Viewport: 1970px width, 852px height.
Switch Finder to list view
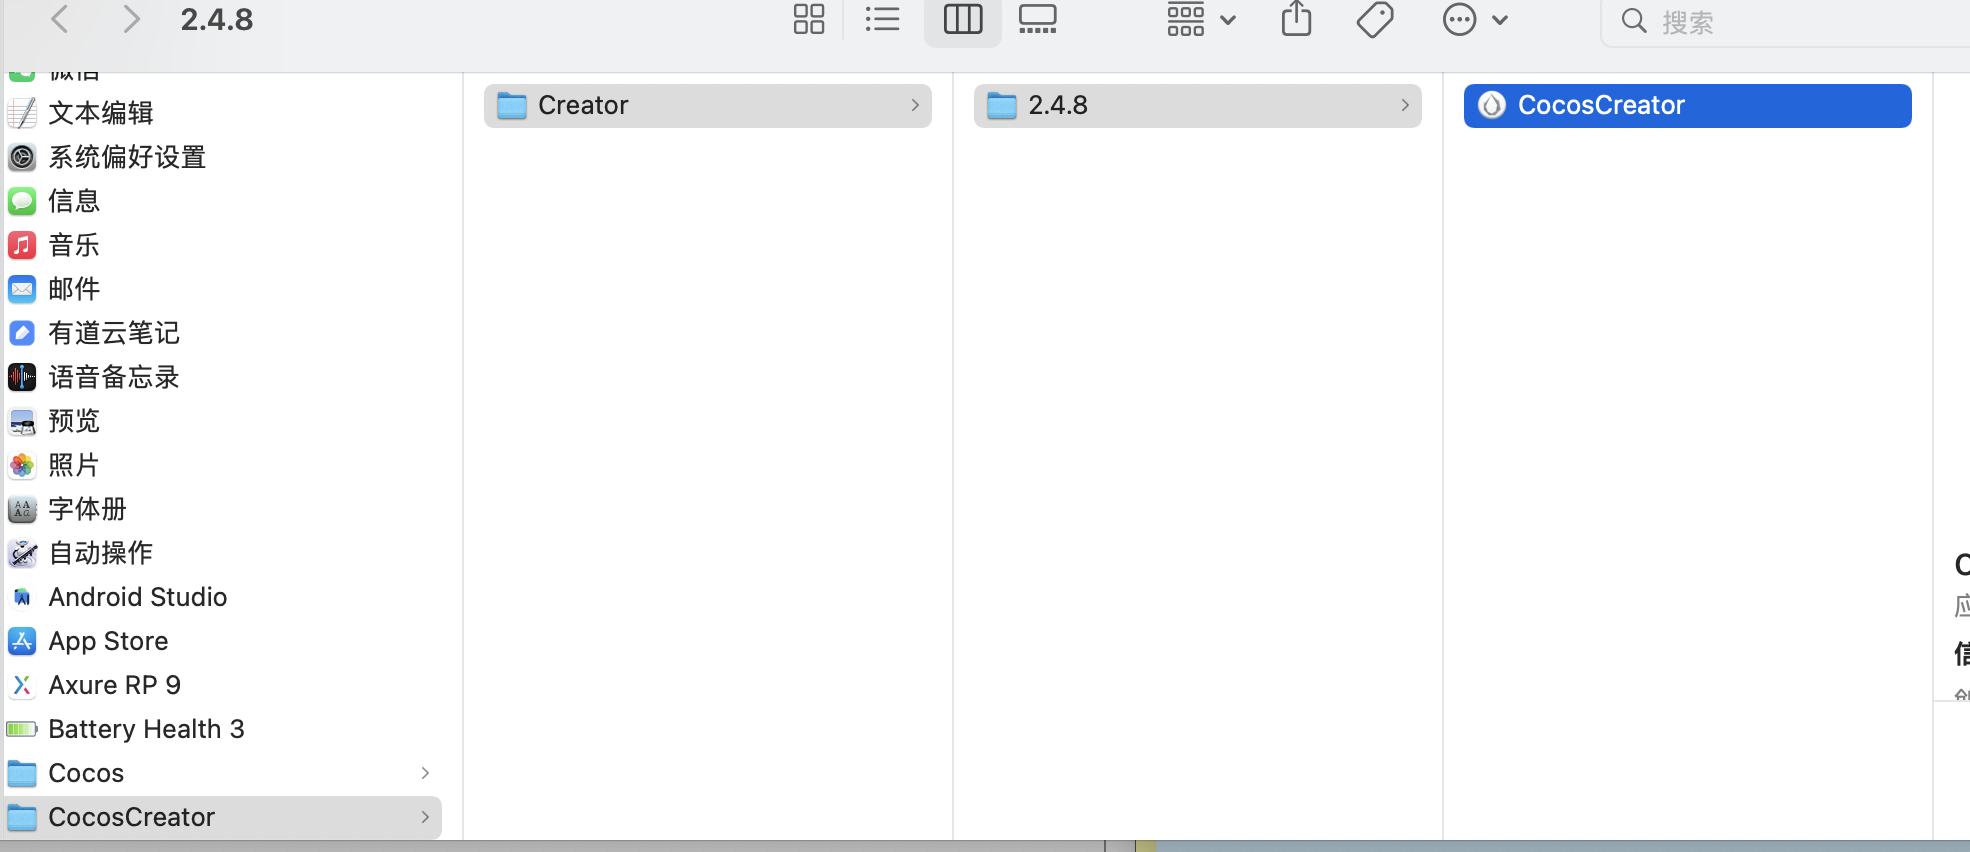coord(882,19)
